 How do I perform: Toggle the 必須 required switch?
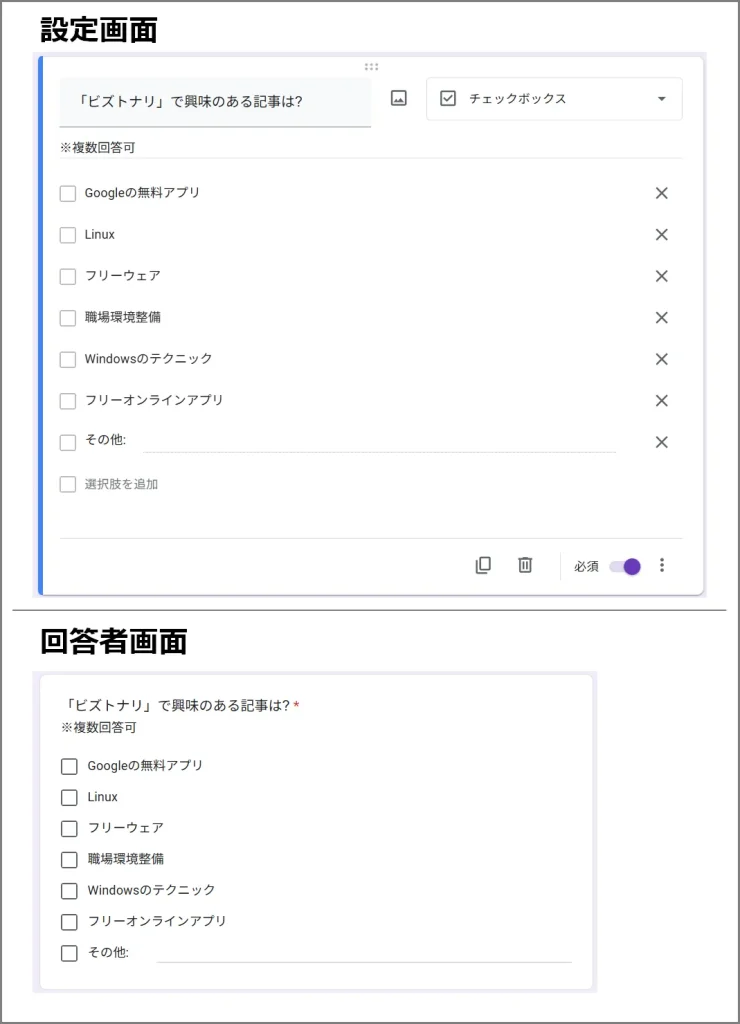tap(625, 566)
